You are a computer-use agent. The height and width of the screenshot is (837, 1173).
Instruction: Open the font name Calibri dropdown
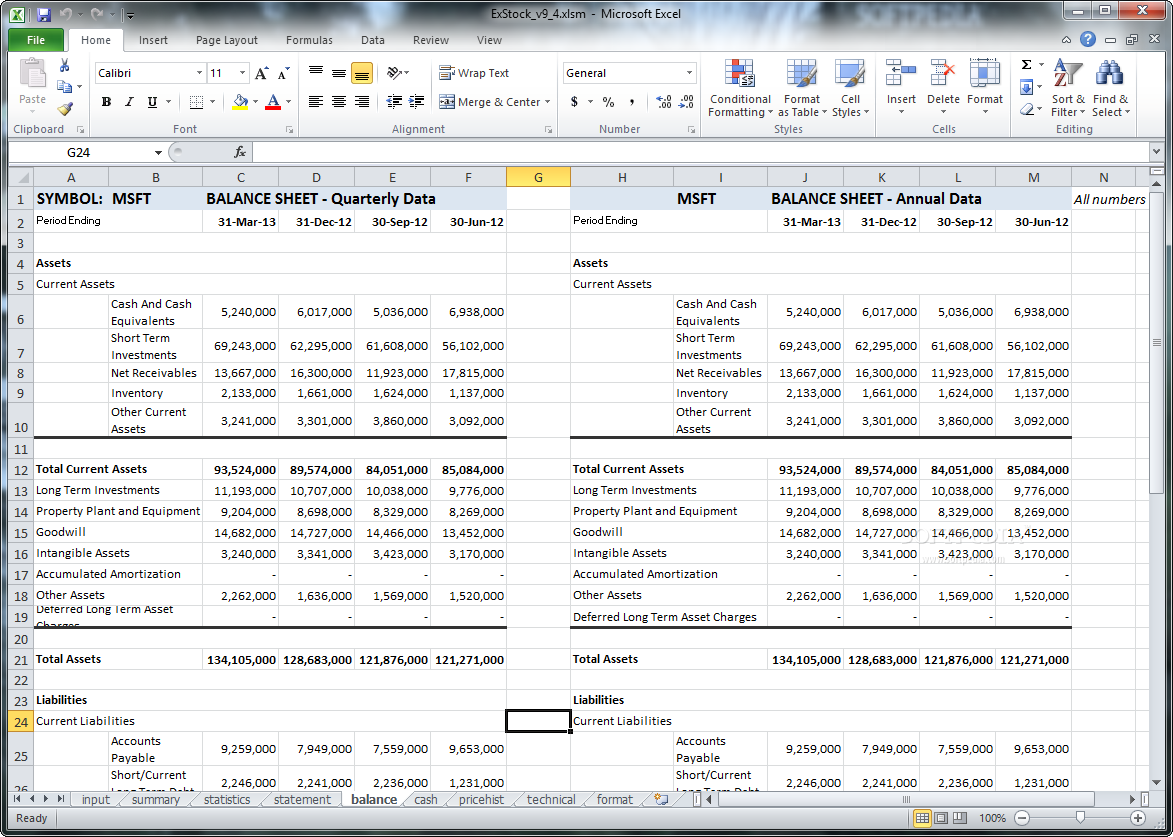[199, 73]
